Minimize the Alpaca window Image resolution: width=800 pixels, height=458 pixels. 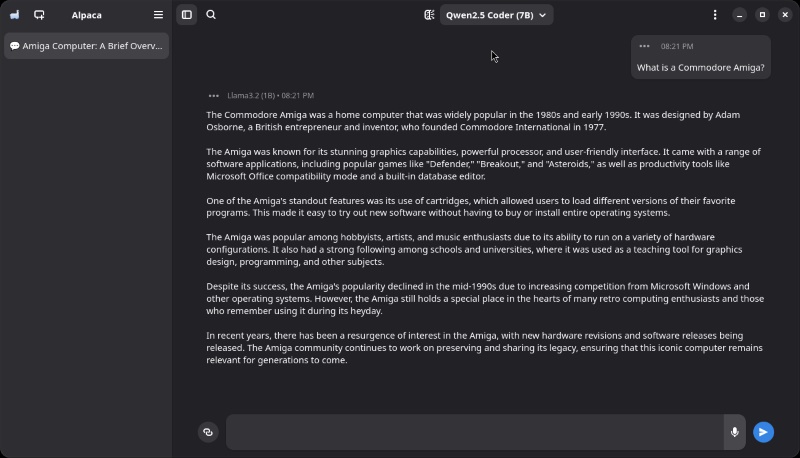pyautogui.click(x=739, y=15)
